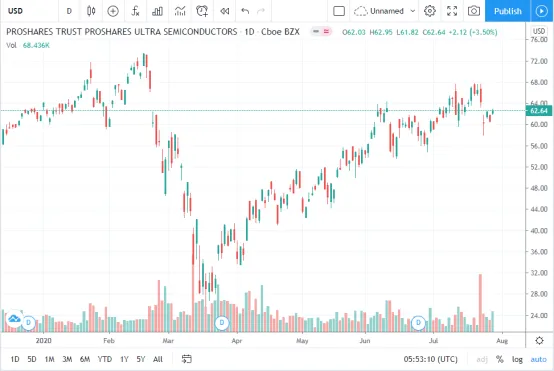
Task: Click the 62.64 current price label
Action: pos(538,111)
